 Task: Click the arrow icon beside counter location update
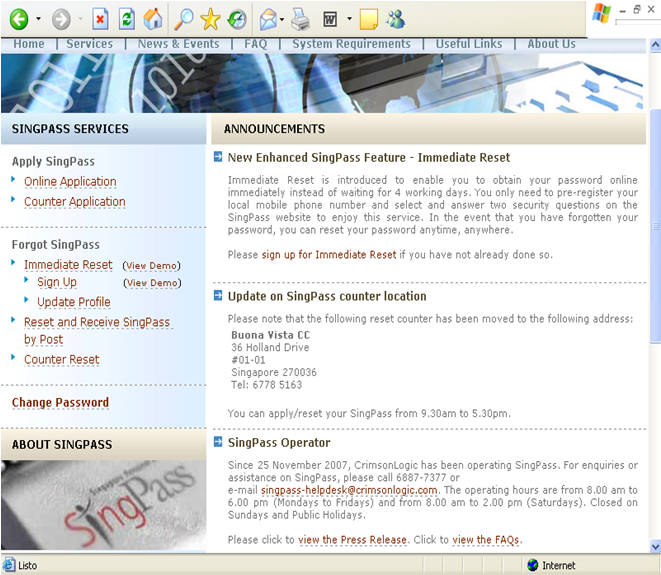(218, 296)
